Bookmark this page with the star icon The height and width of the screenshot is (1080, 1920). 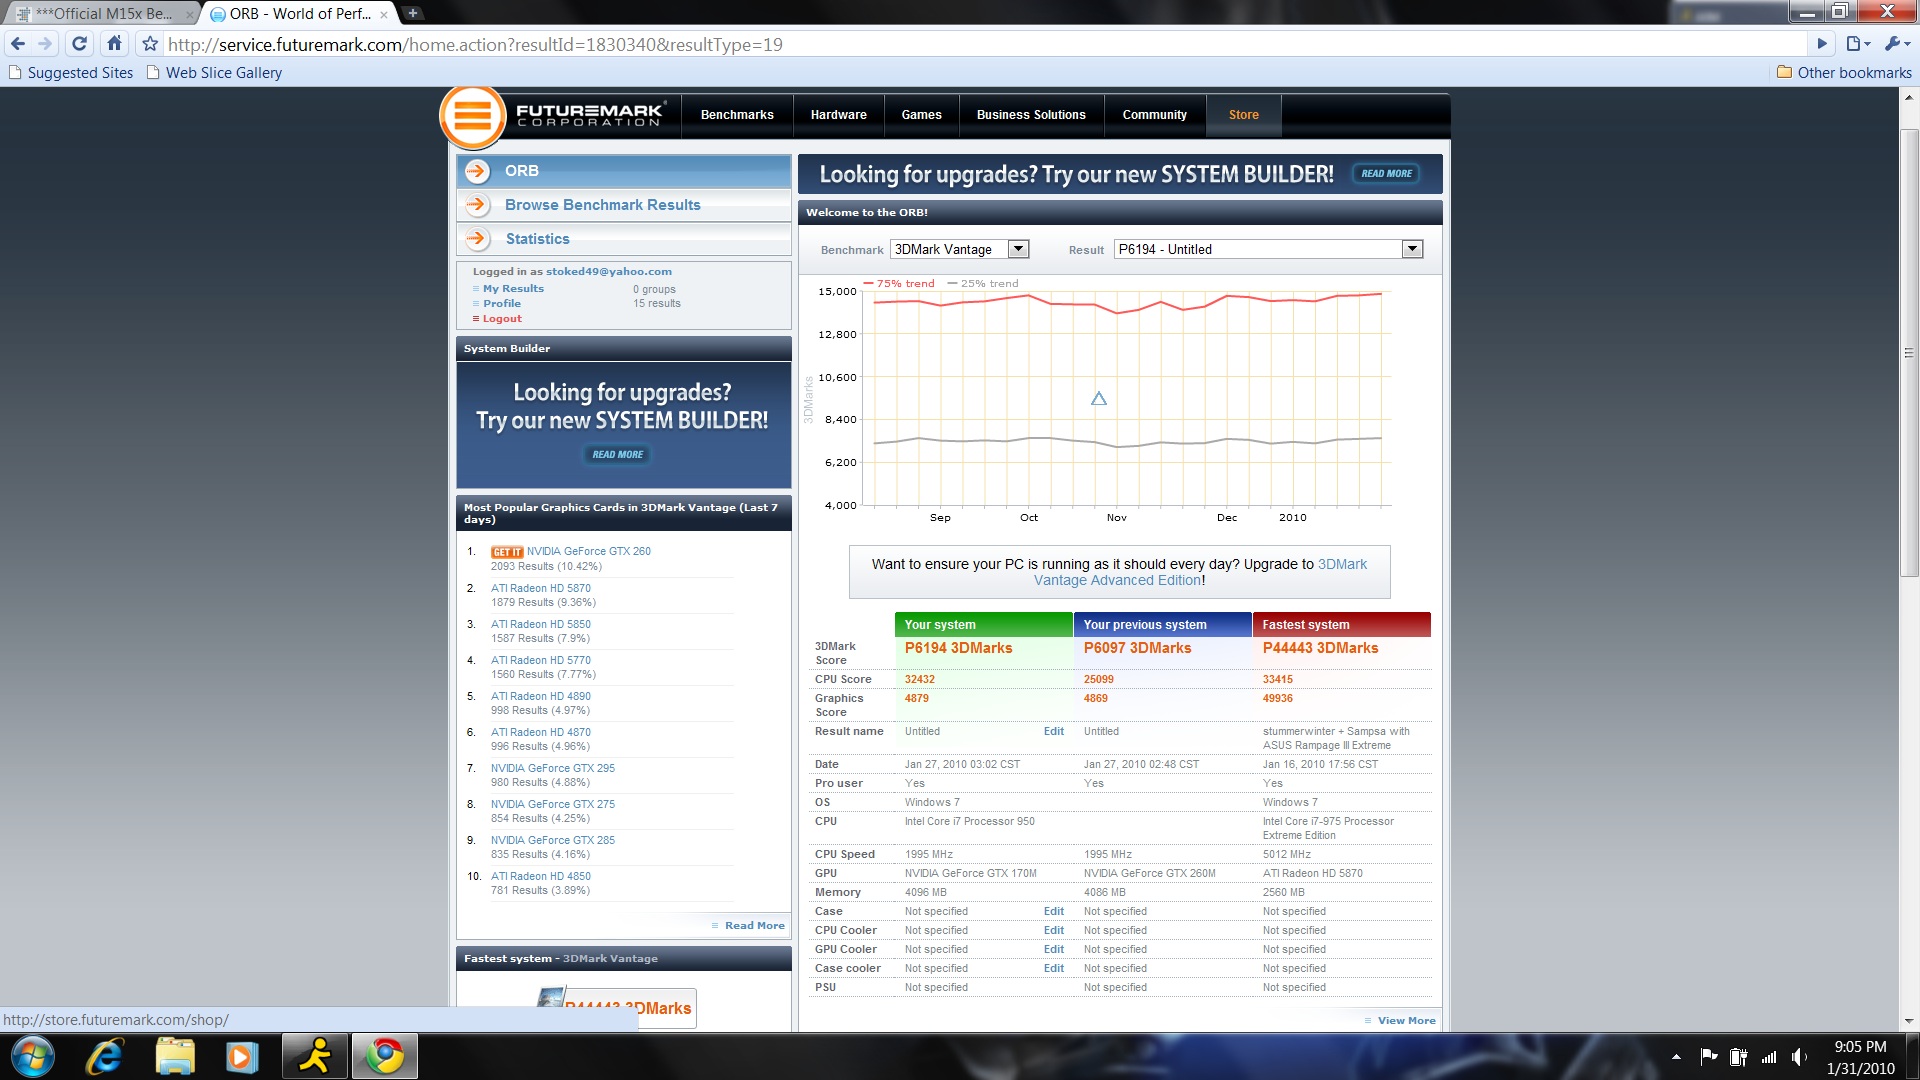point(150,44)
